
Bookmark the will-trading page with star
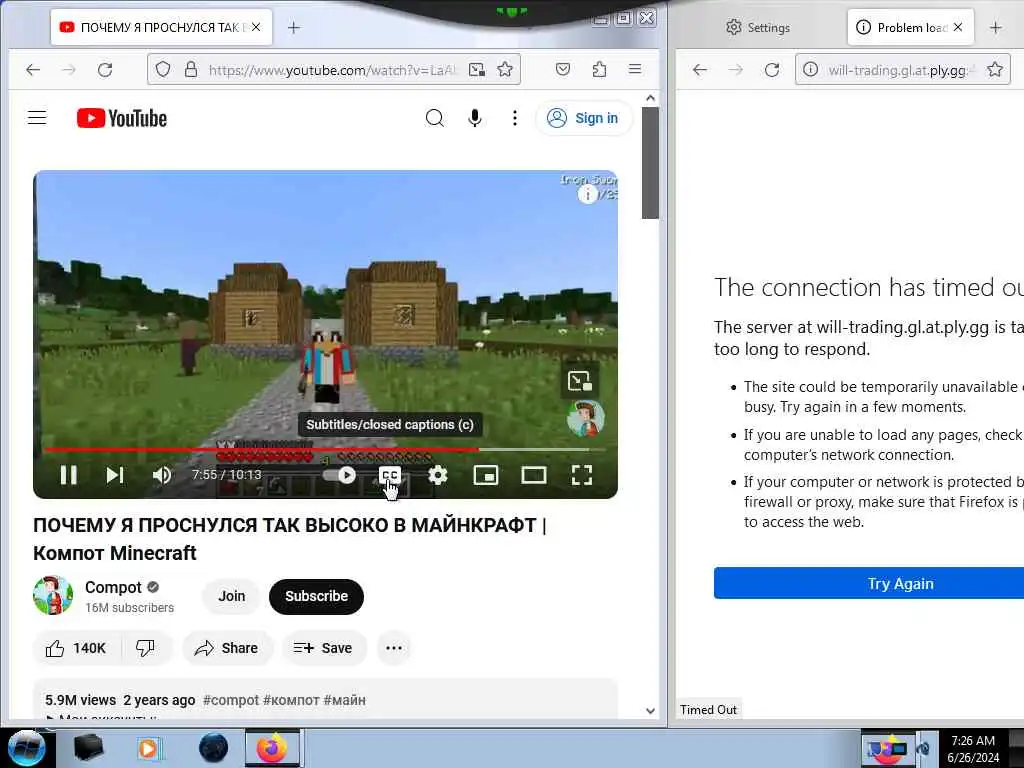pyautogui.click(x=995, y=69)
